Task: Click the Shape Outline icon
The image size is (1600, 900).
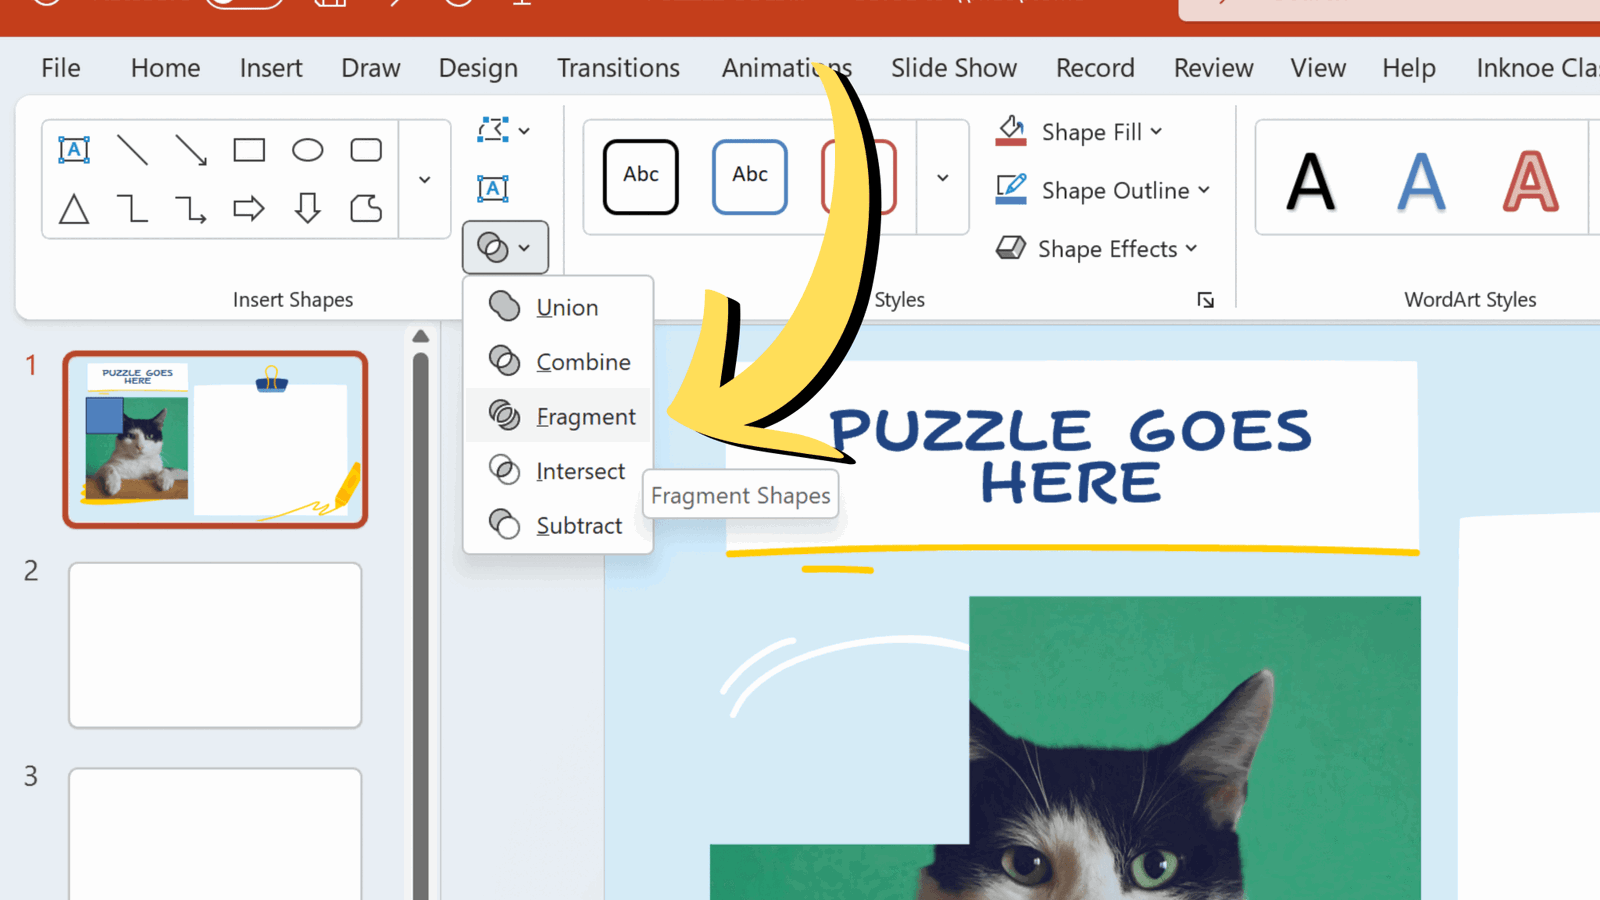Action: [1011, 190]
